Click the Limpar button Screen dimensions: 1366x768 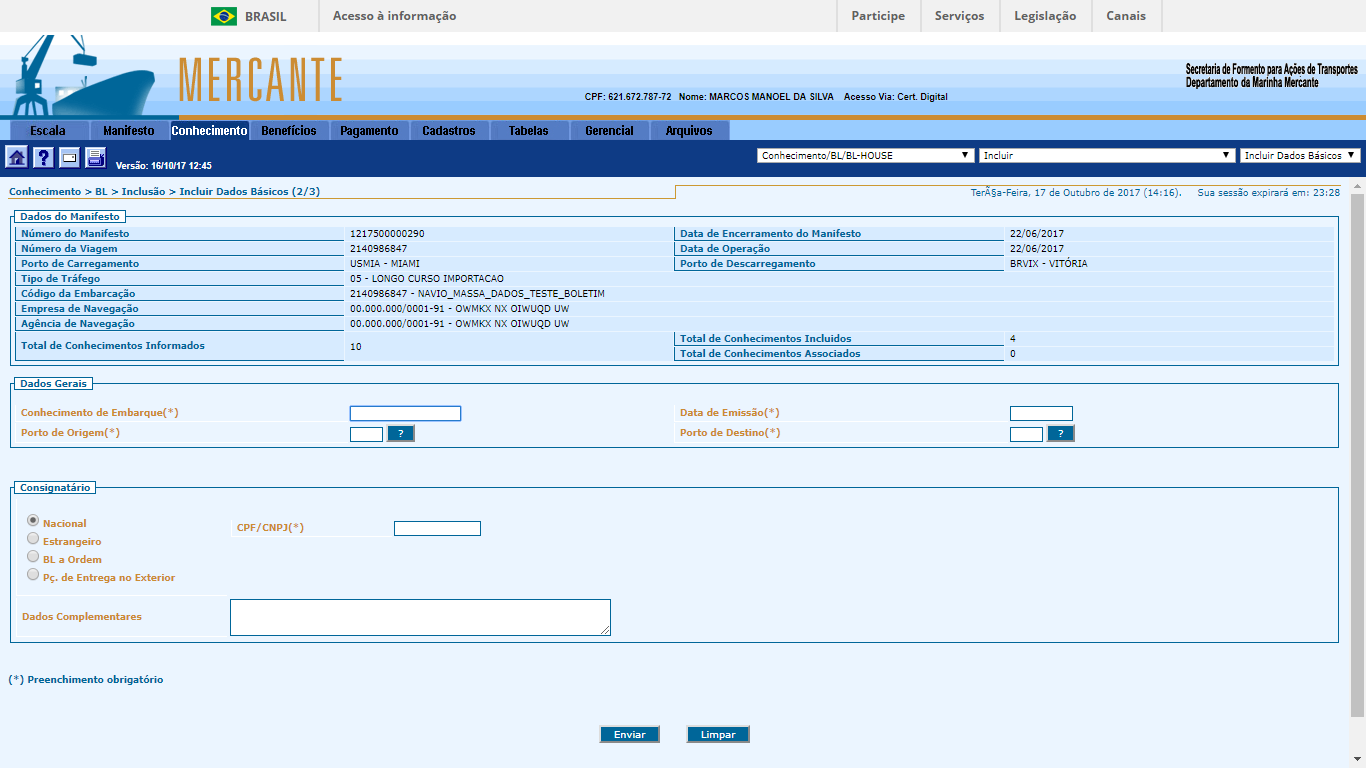pyautogui.click(x=718, y=735)
